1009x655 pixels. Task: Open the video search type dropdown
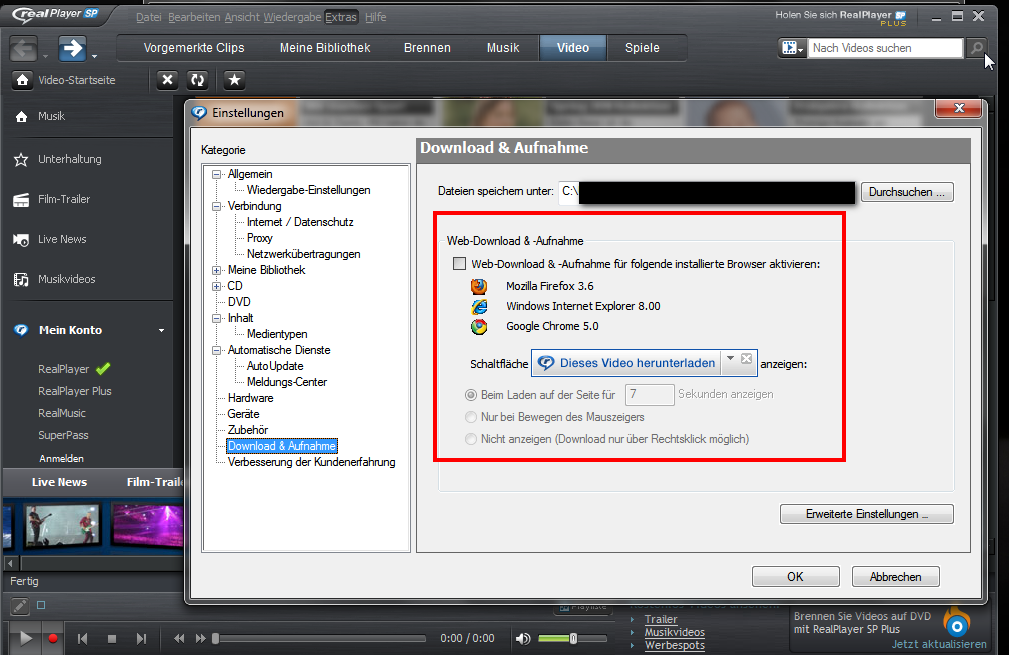792,48
